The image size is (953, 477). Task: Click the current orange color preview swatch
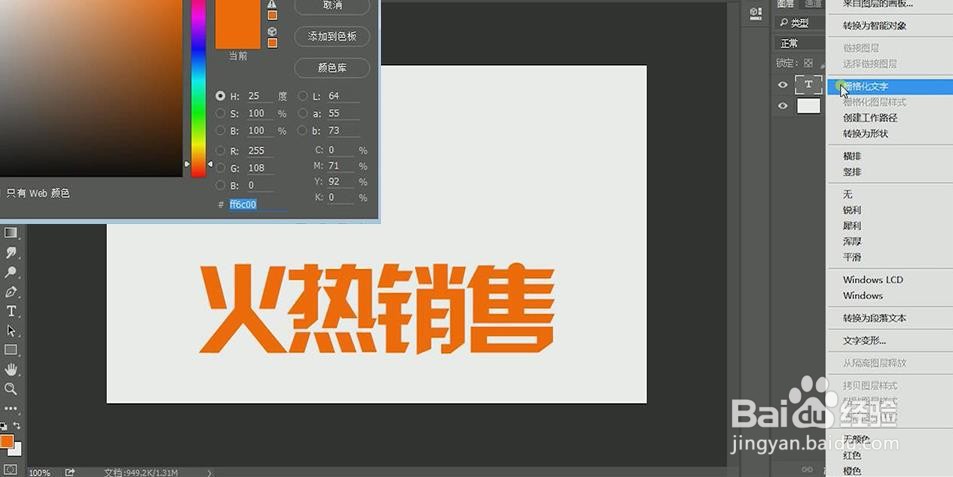click(238, 24)
